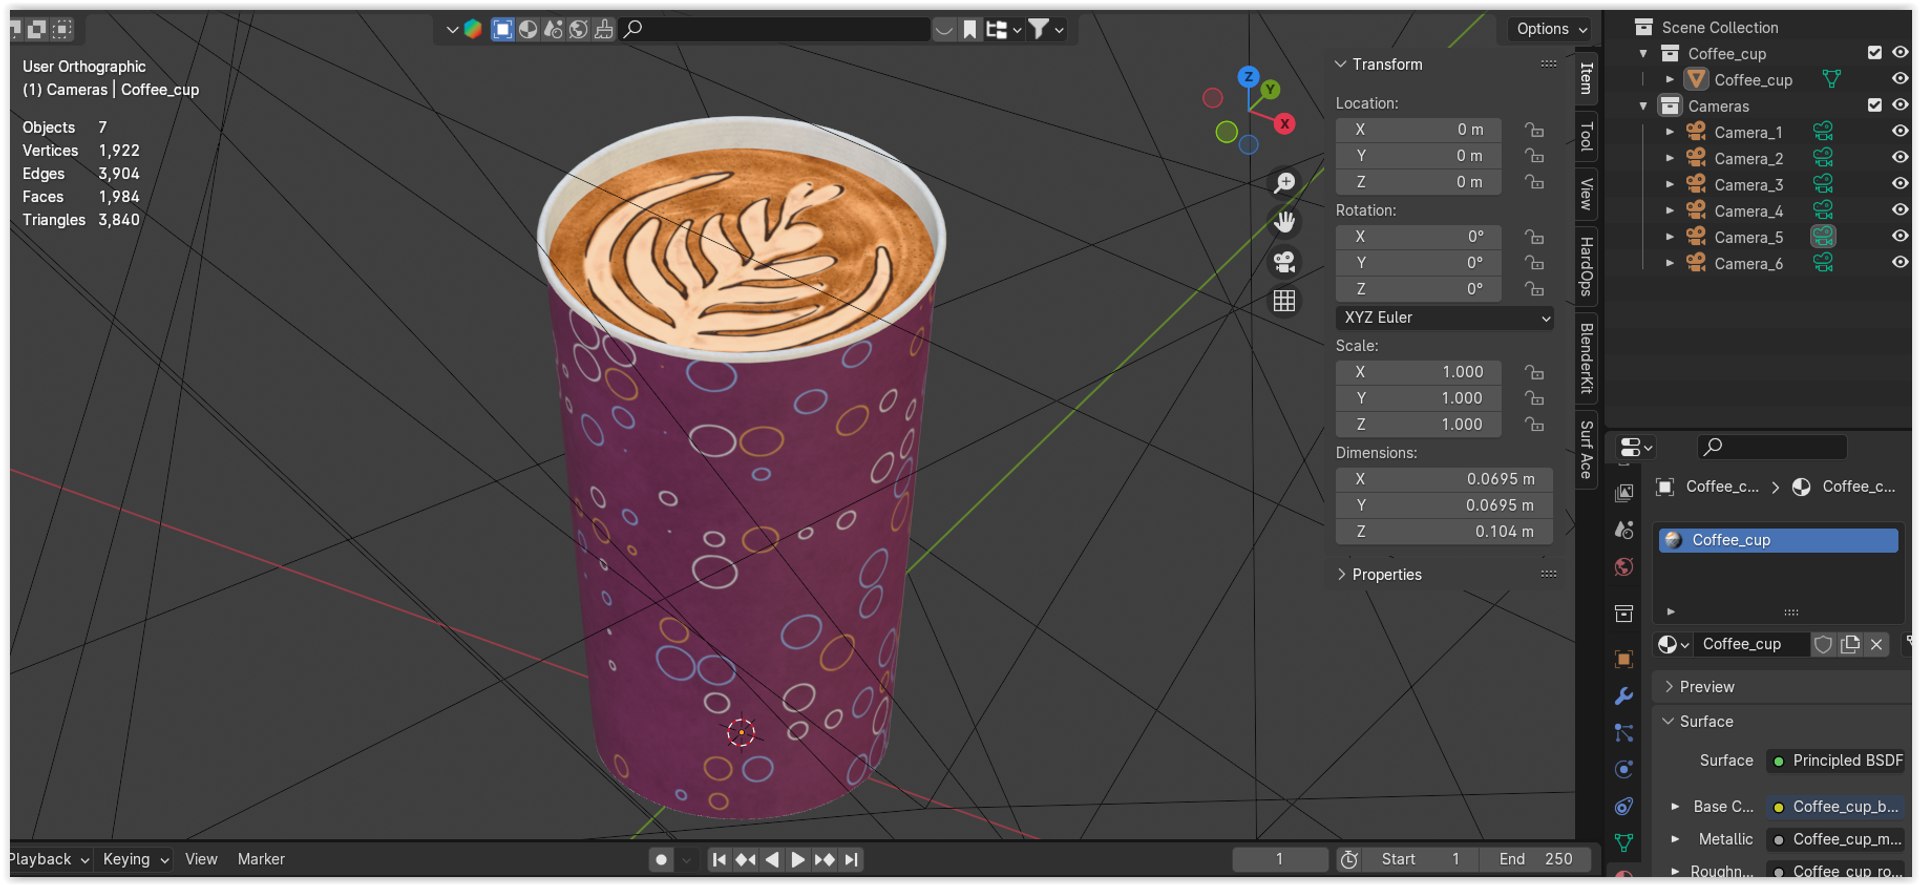The width and height of the screenshot is (1920, 885).
Task: Click the blue Z axis on navigation gizmo
Action: point(1248,77)
